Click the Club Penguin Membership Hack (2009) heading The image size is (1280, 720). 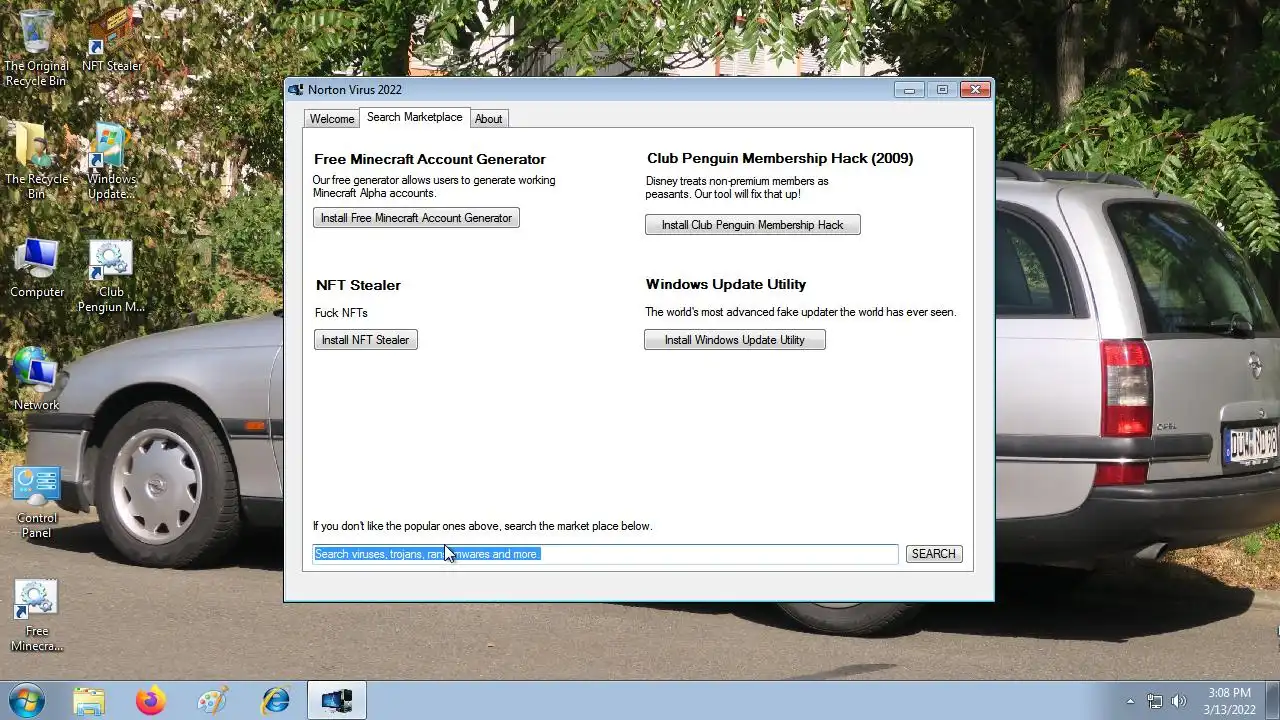pyautogui.click(x=780, y=158)
